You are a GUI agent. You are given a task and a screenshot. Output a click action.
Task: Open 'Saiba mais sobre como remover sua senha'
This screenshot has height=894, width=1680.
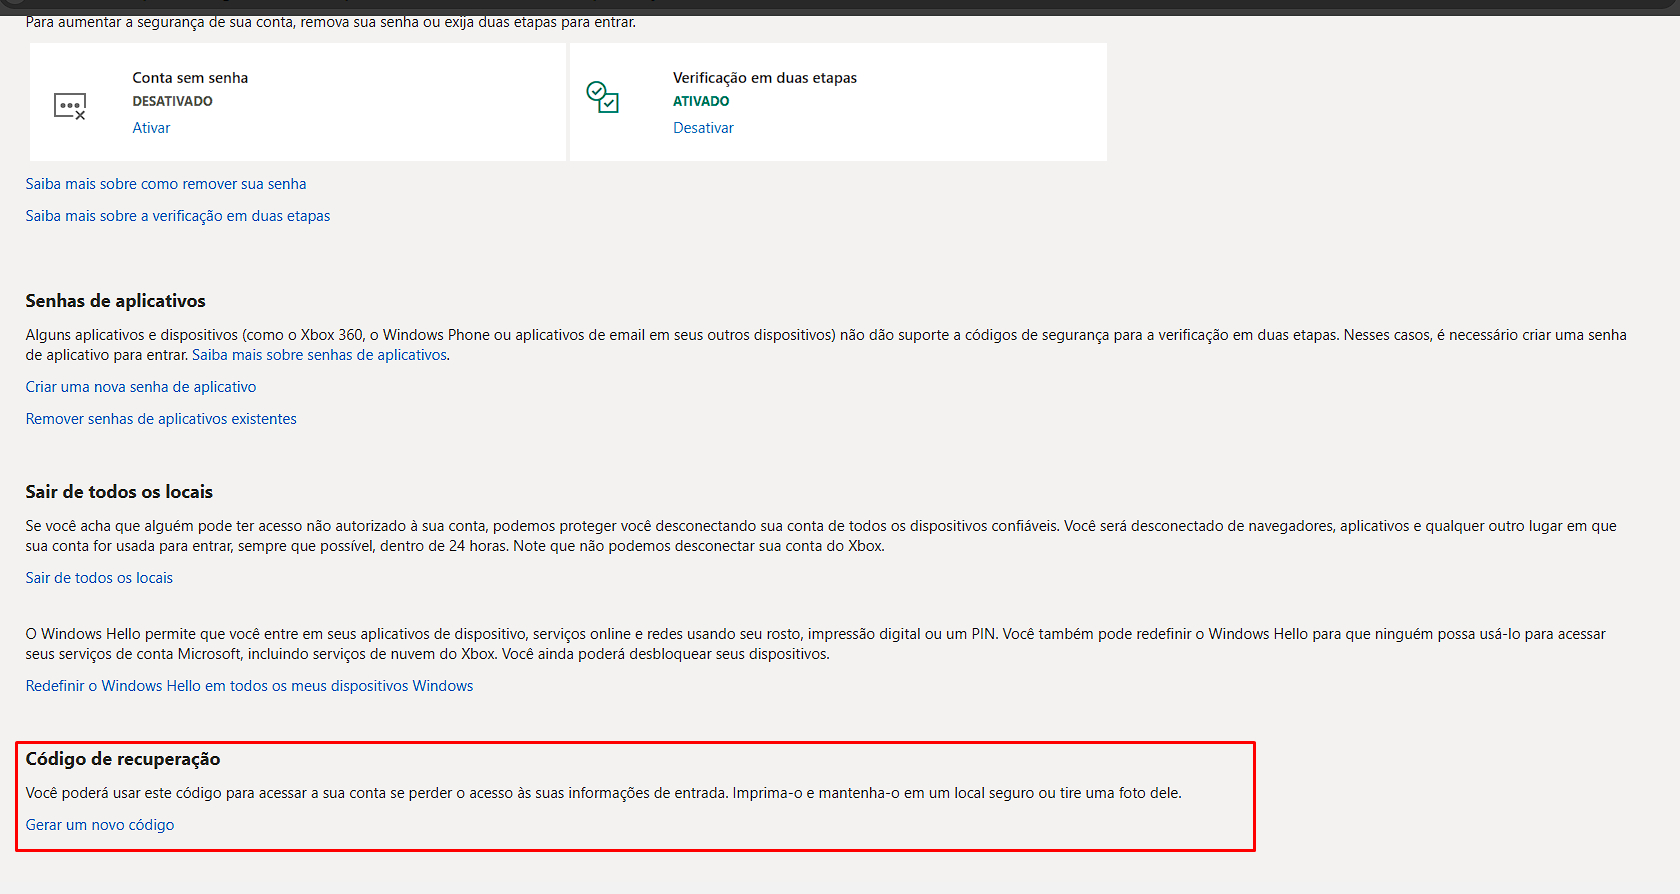point(166,184)
